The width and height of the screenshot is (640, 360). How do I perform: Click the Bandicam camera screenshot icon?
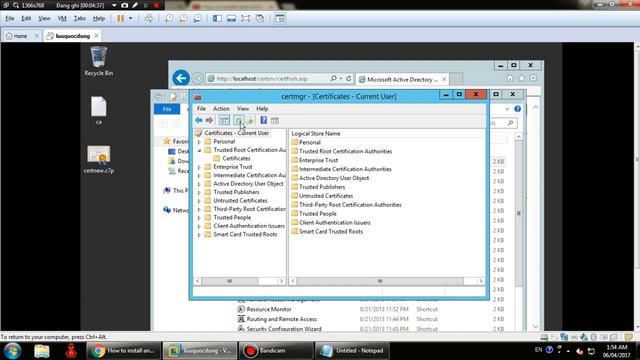124,5
